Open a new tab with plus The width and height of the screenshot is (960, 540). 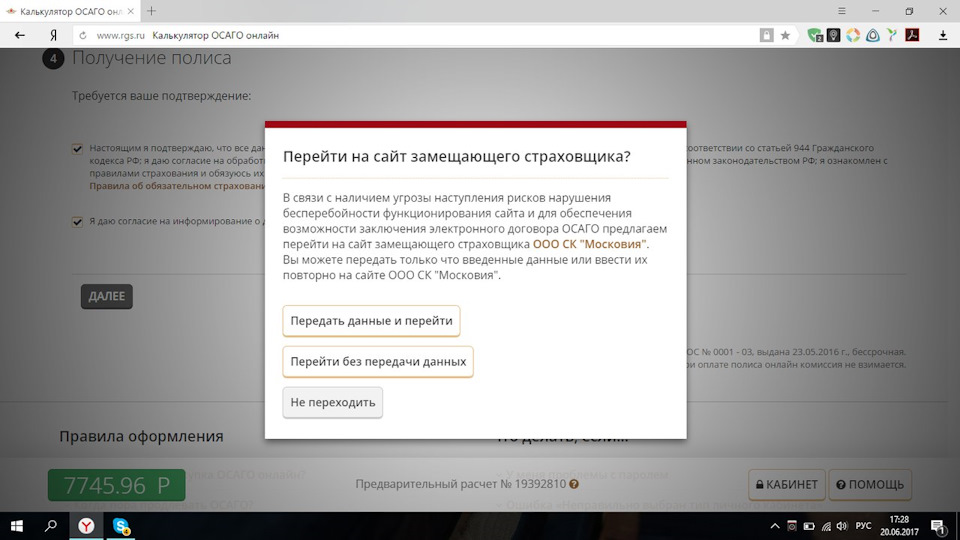pos(151,11)
